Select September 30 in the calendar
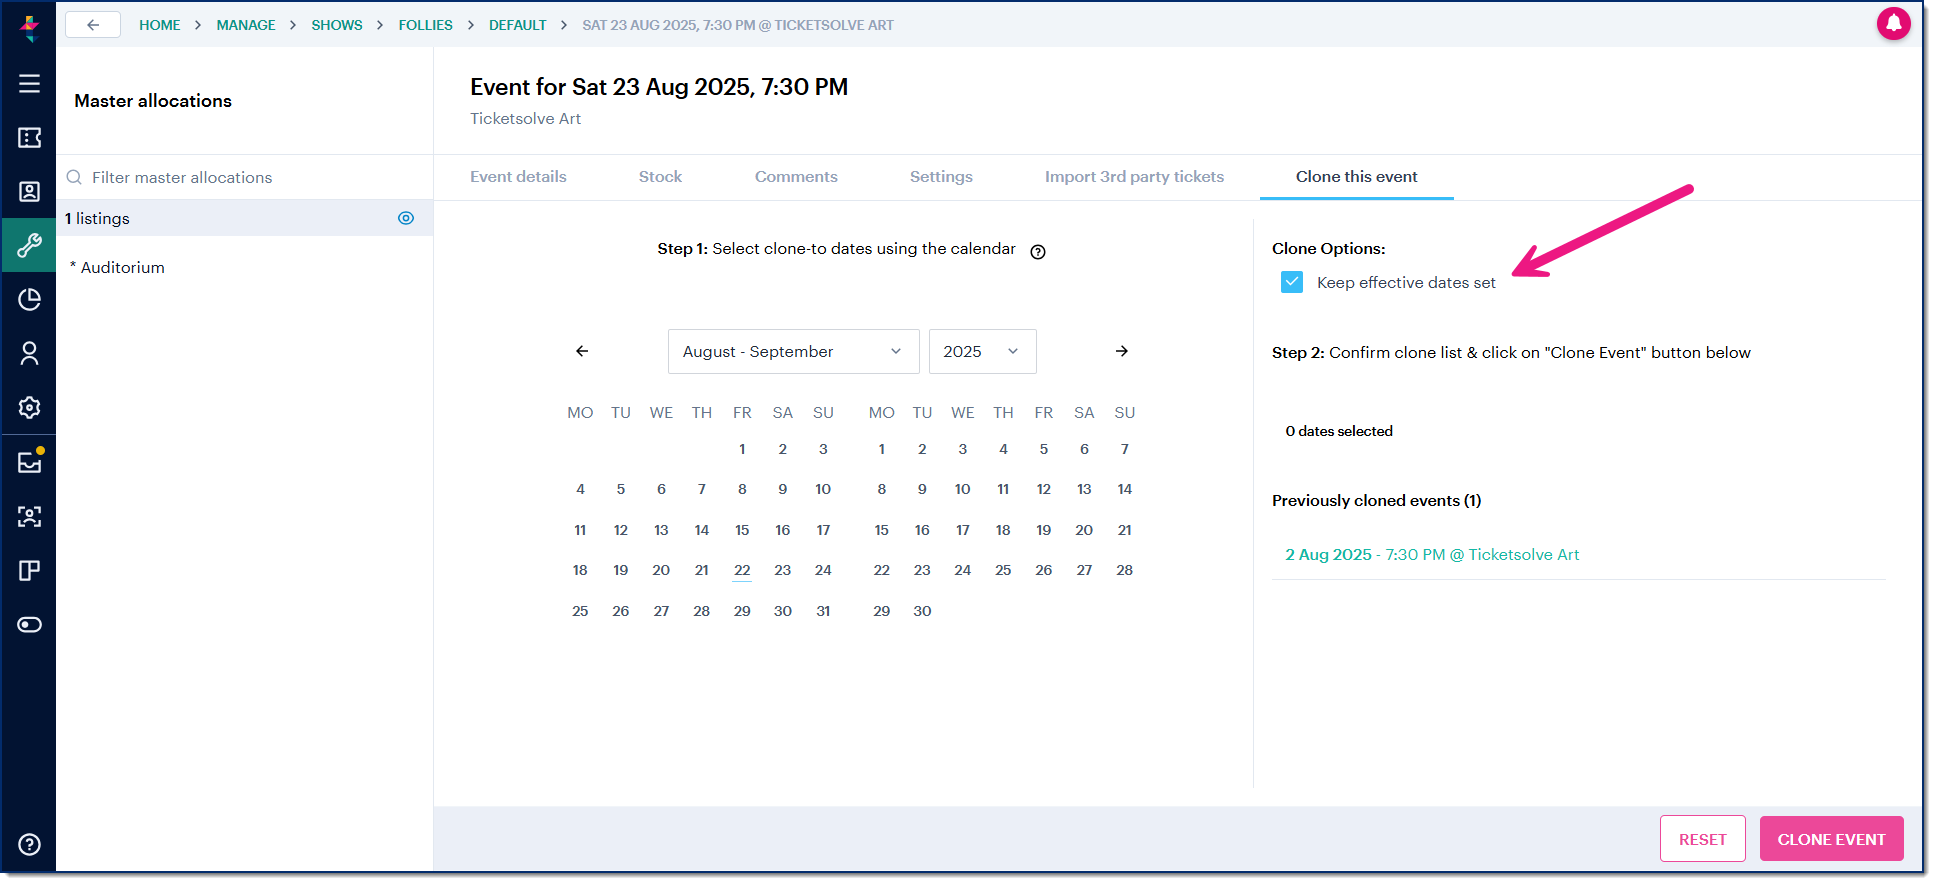The width and height of the screenshot is (1934, 883). point(922,611)
